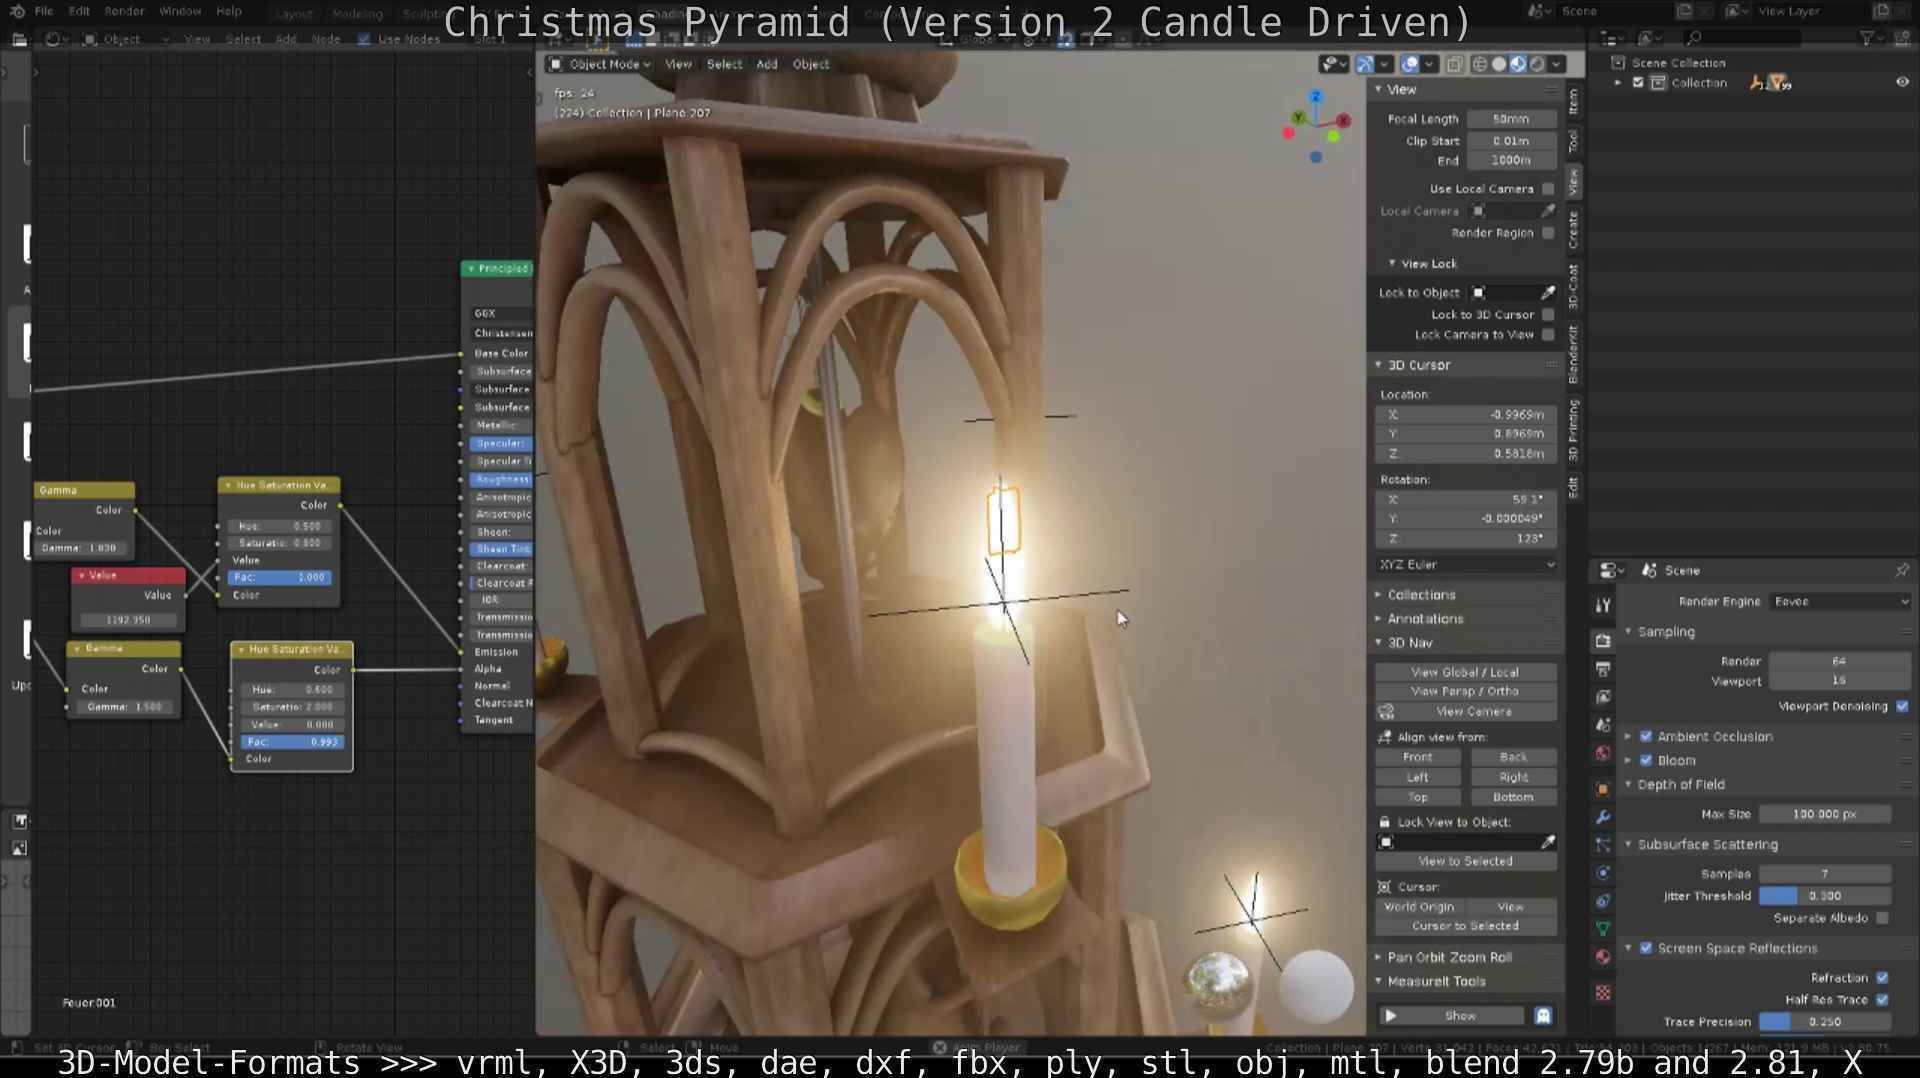Click the Front align view button
The width and height of the screenshot is (1920, 1078).
[1417, 758]
